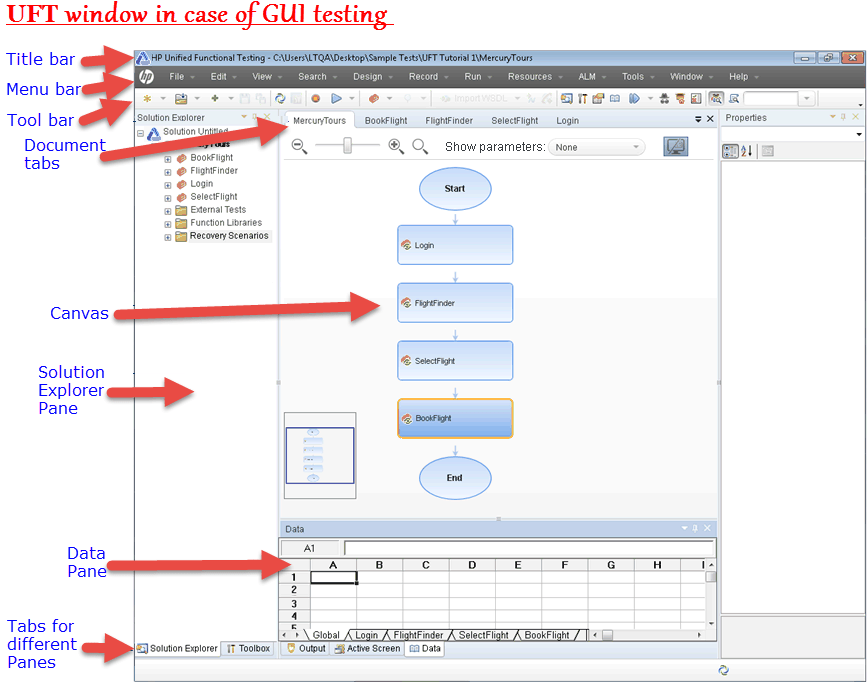This screenshot has width=868, height=683.
Task: Open the Tools menu
Action: [636, 75]
